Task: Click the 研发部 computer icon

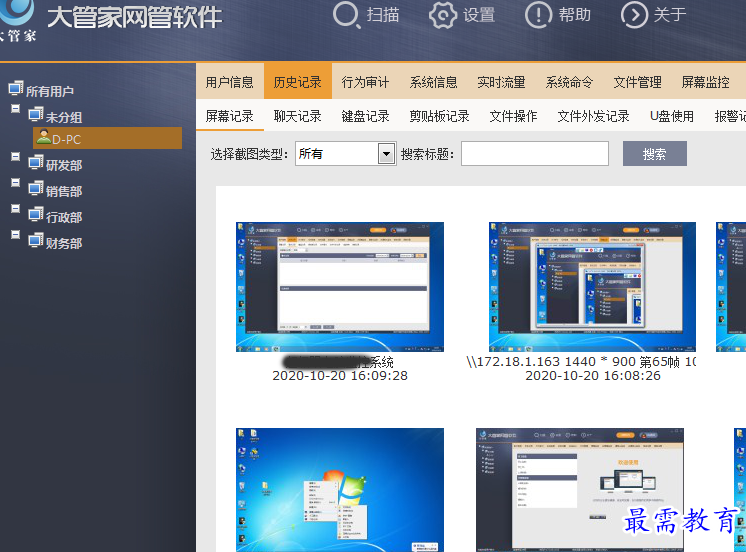Action: (x=36, y=163)
